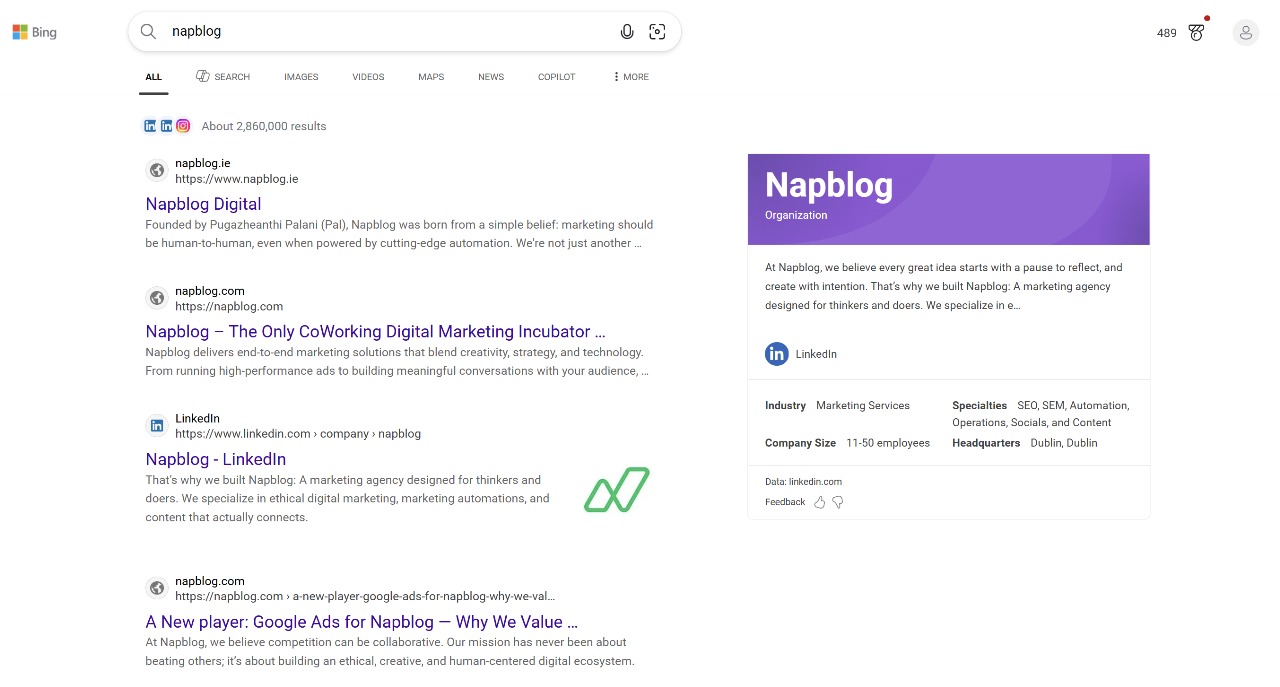Give negative feedback with the thumbs down
1280x687 pixels.
(837, 502)
